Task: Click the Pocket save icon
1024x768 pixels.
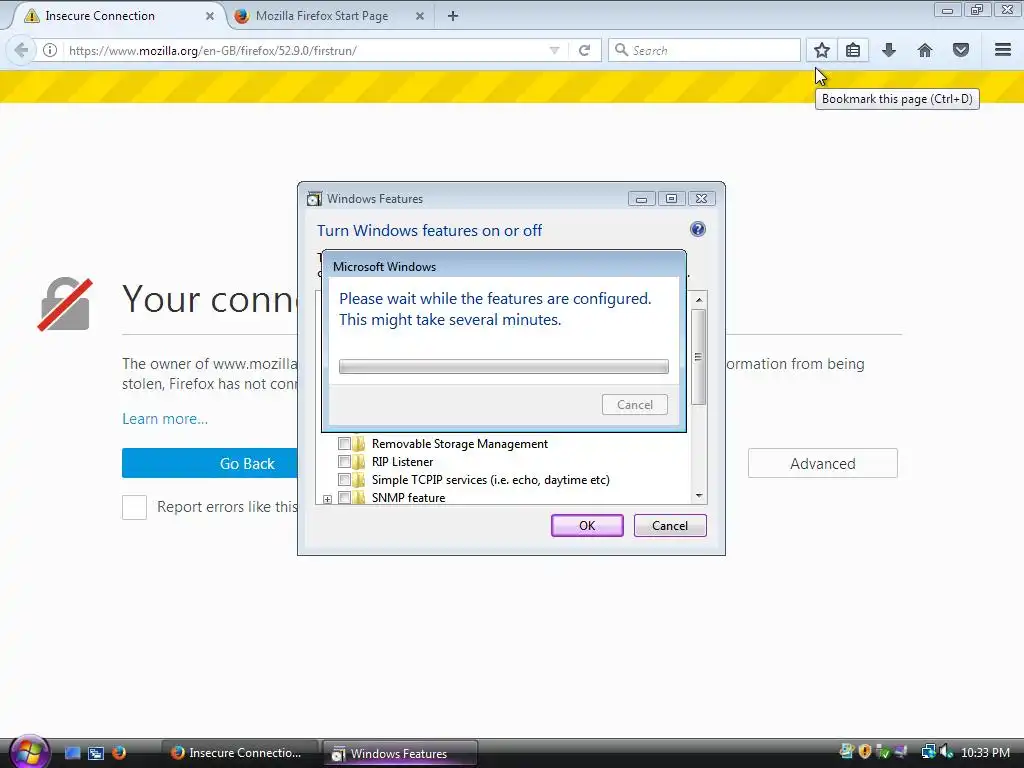Action: point(961,50)
